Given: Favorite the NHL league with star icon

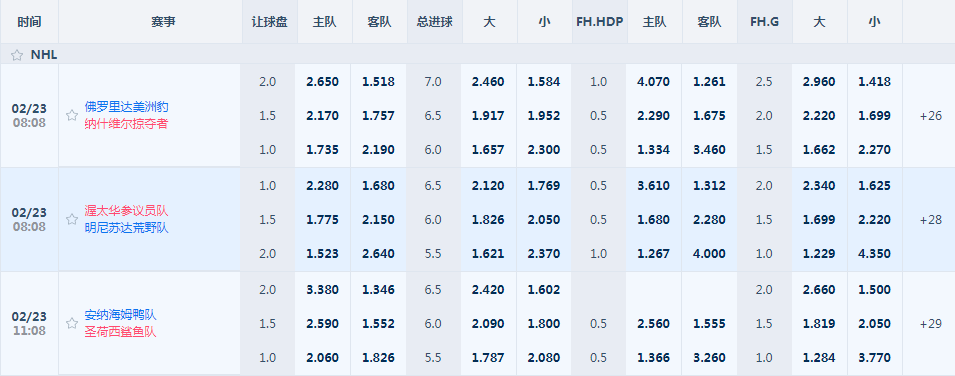Looking at the screenshot, I should (17, 55).
